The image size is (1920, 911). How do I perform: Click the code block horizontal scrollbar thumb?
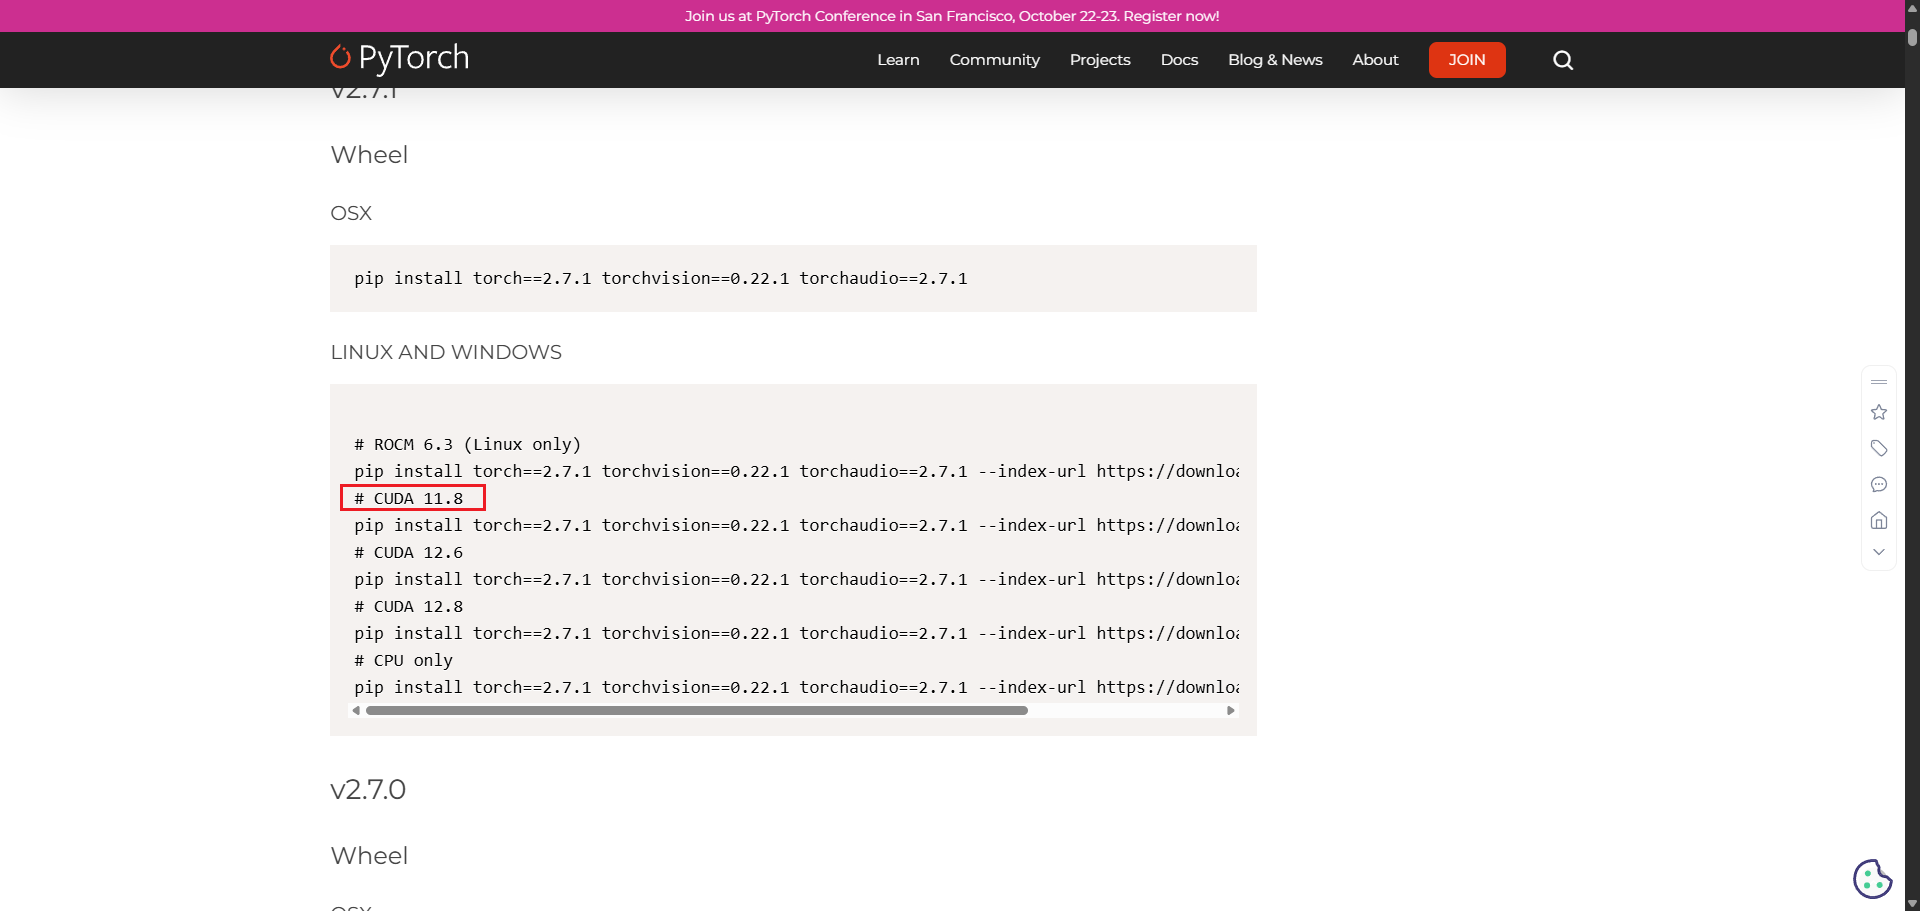coord(697,710)
